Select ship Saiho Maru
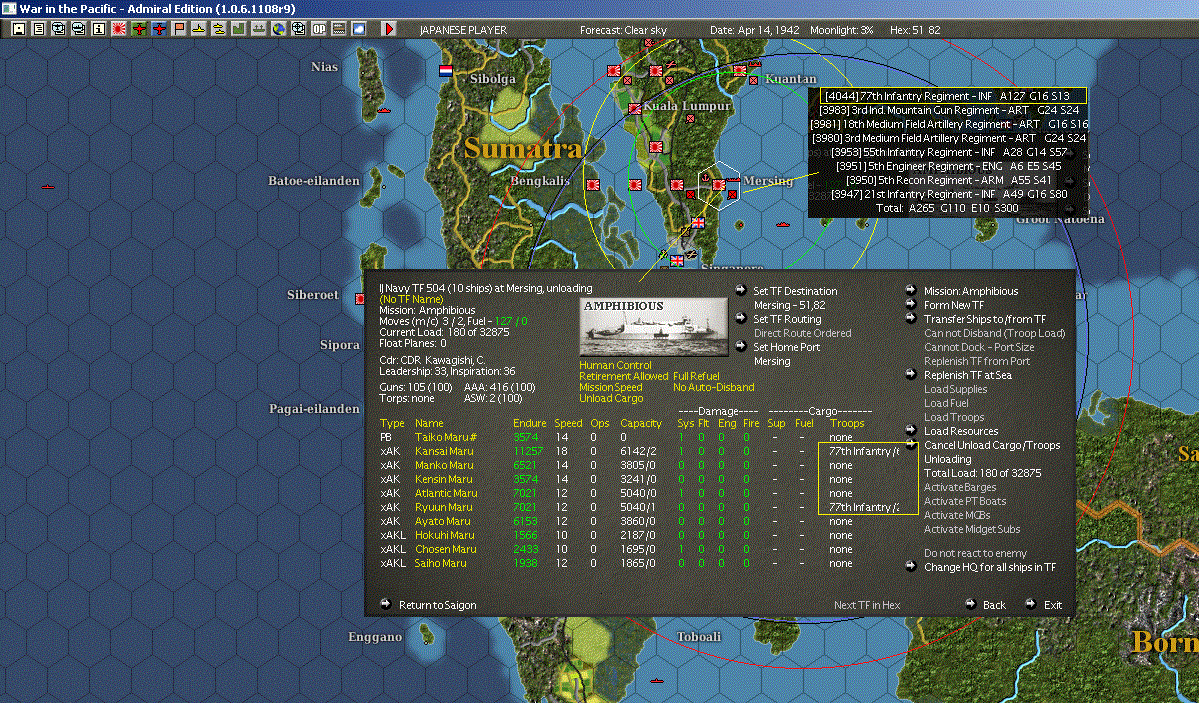This screenshot has width=1199, height=703. point(440,563)
